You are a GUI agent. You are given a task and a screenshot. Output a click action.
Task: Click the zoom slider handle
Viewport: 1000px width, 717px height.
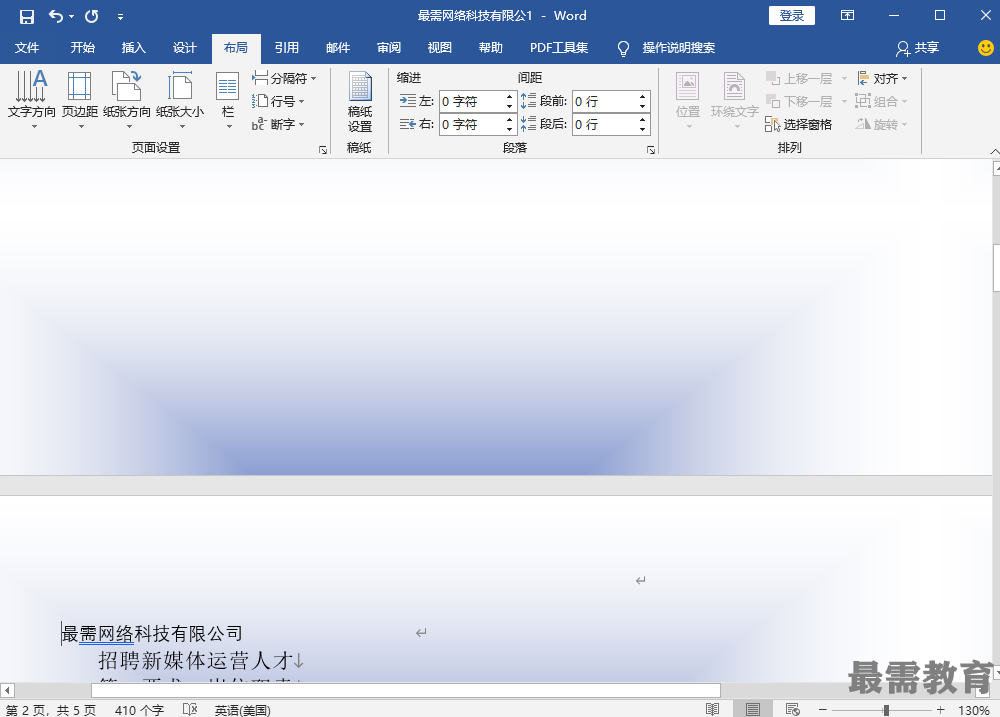[x=886, y=709]
